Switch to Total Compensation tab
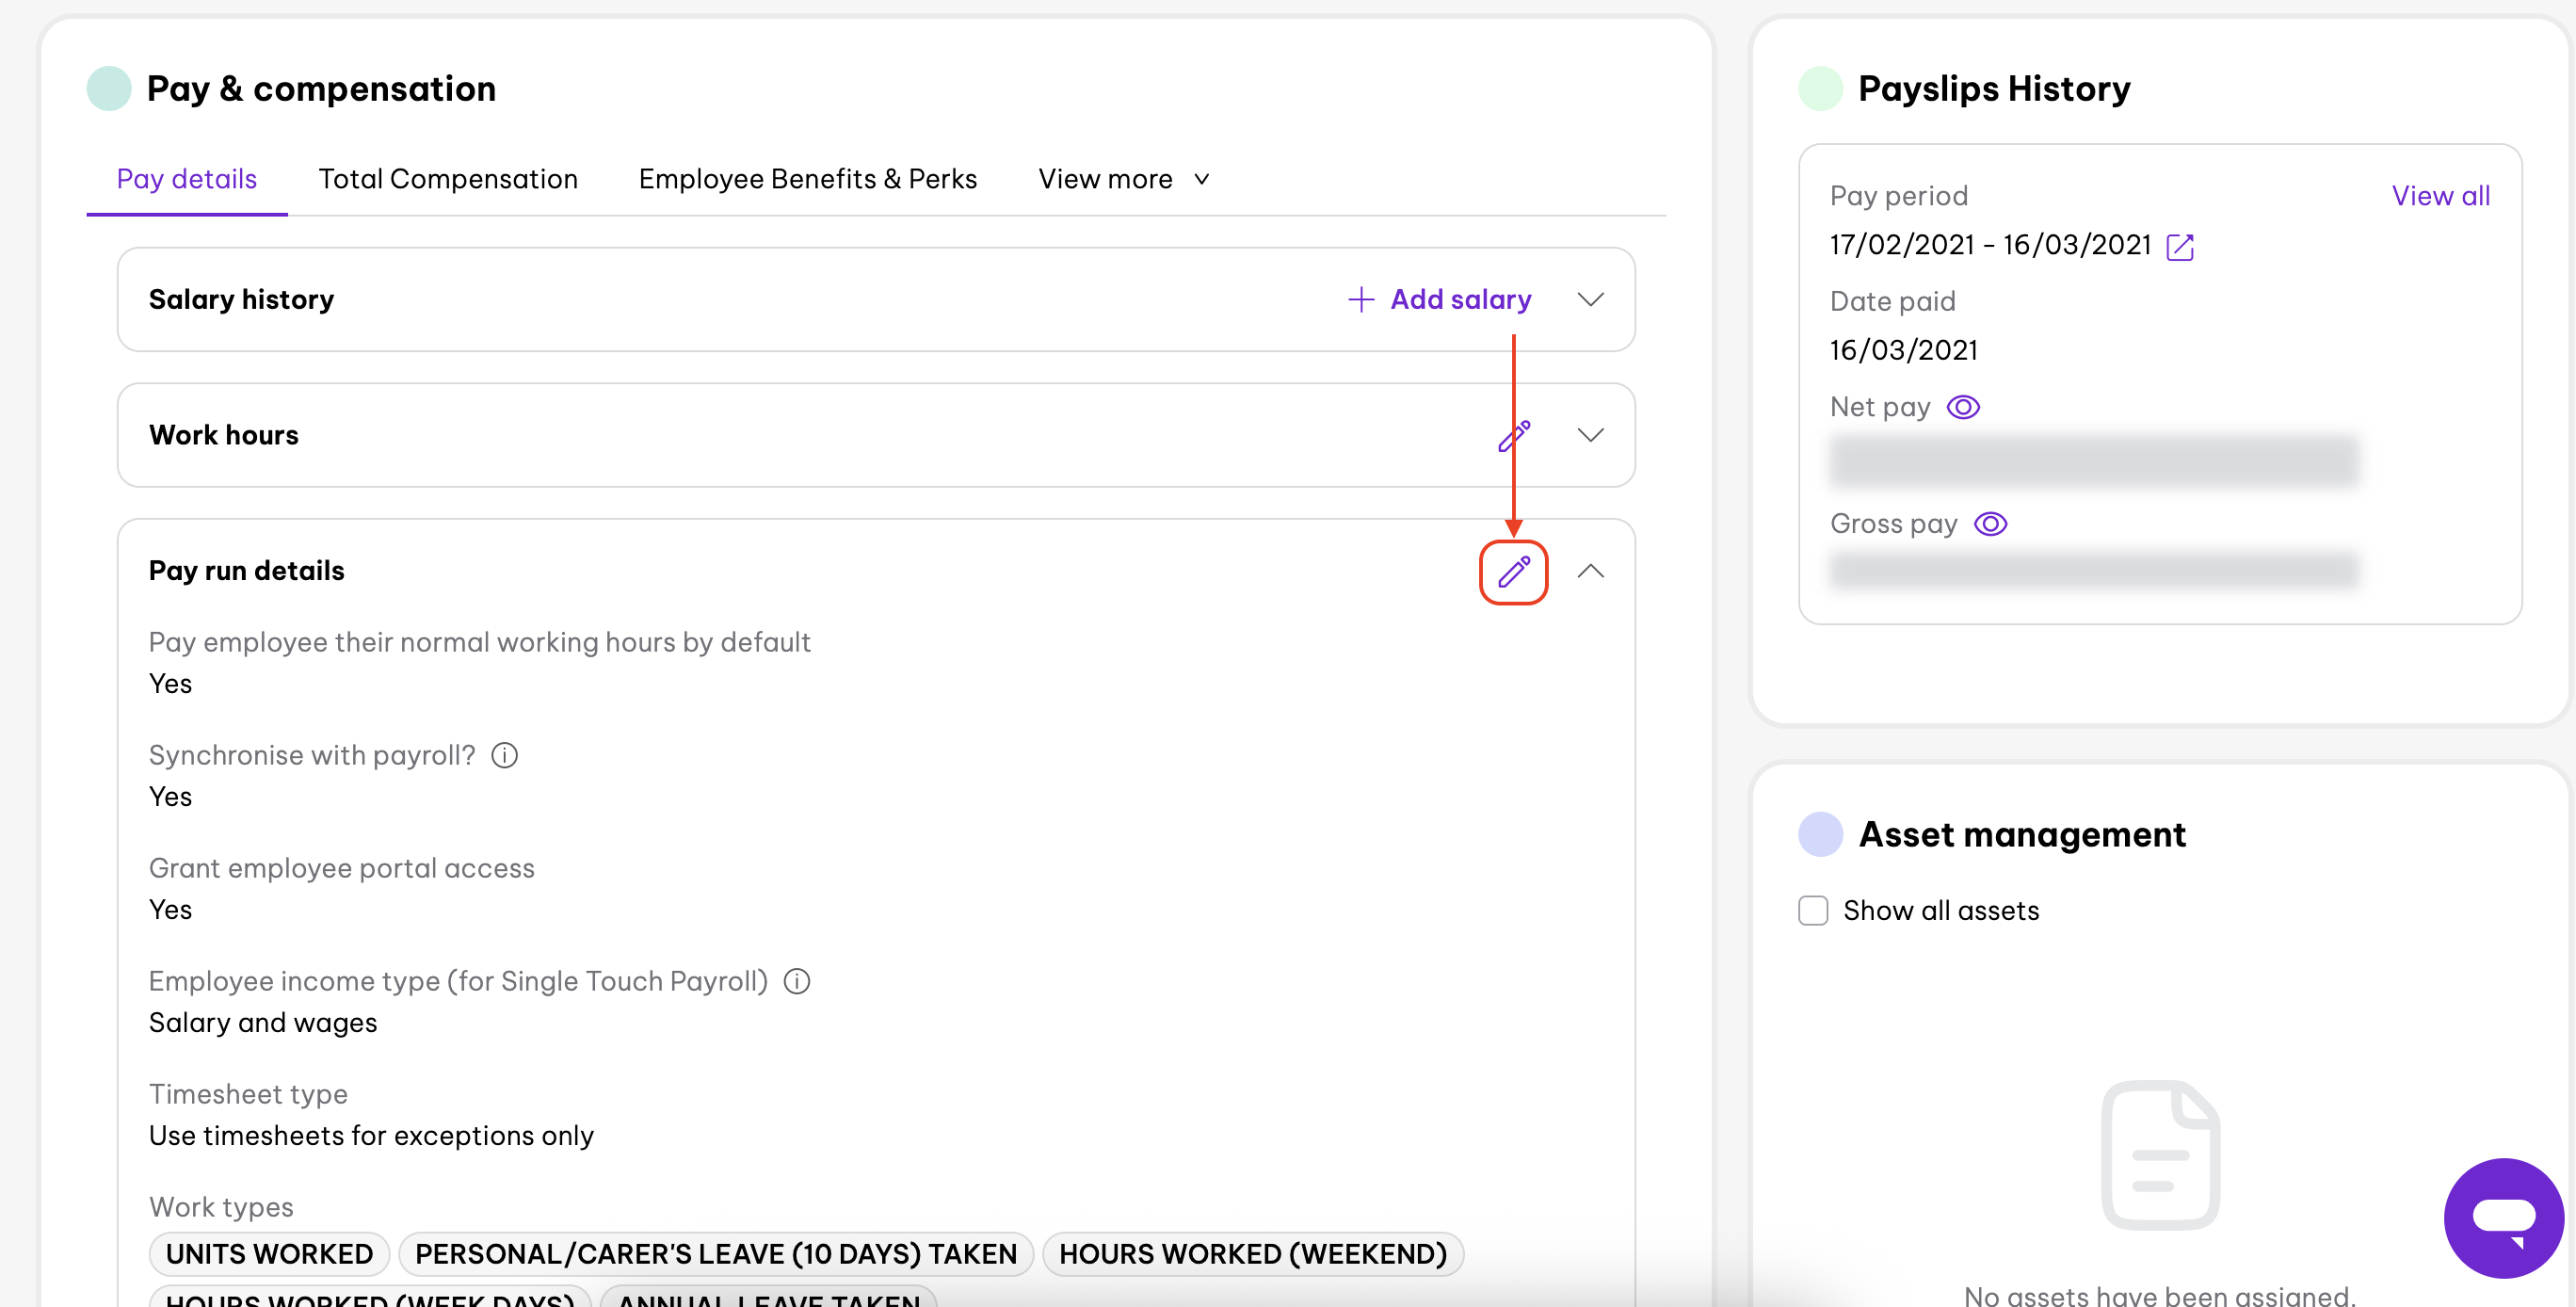Screen dimensions: 2576x1307 coord(447,179)
